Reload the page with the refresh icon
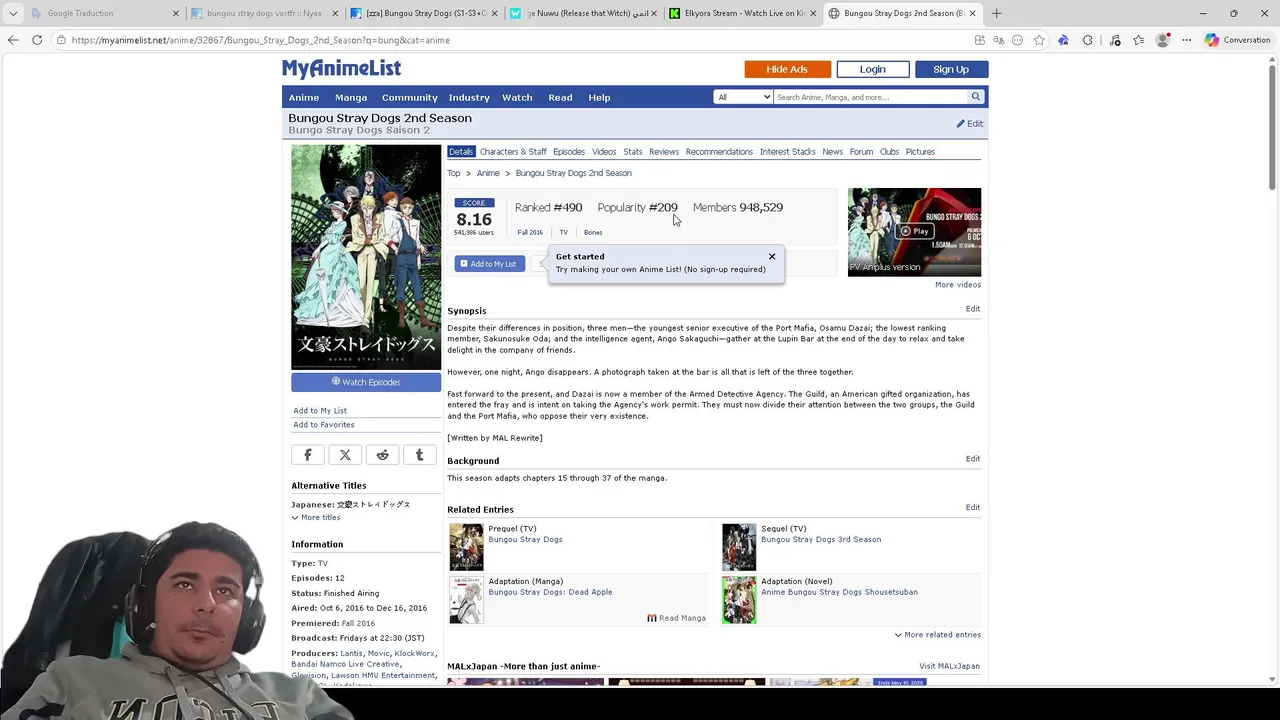Viewport: 1280px width, 720px height. click(37, 40)
